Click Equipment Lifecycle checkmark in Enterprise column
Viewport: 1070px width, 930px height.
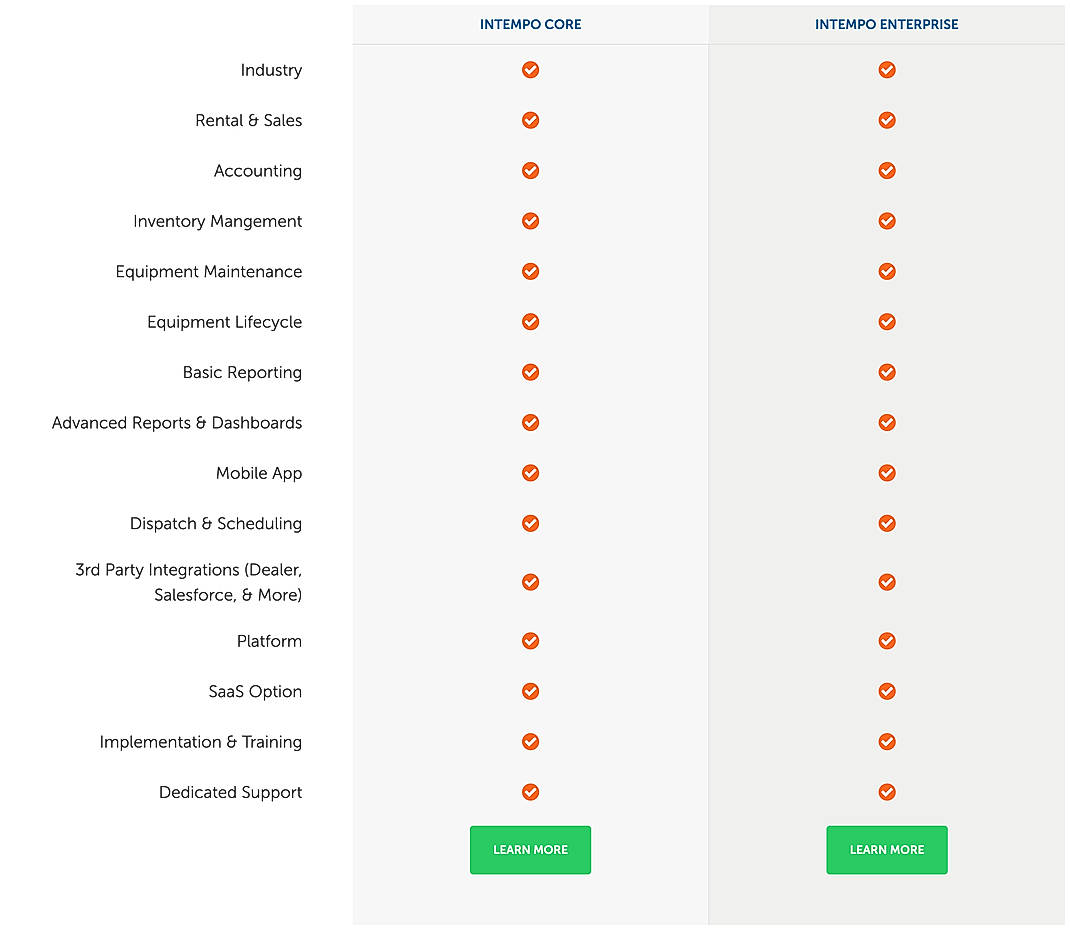(x=887, y=322)
